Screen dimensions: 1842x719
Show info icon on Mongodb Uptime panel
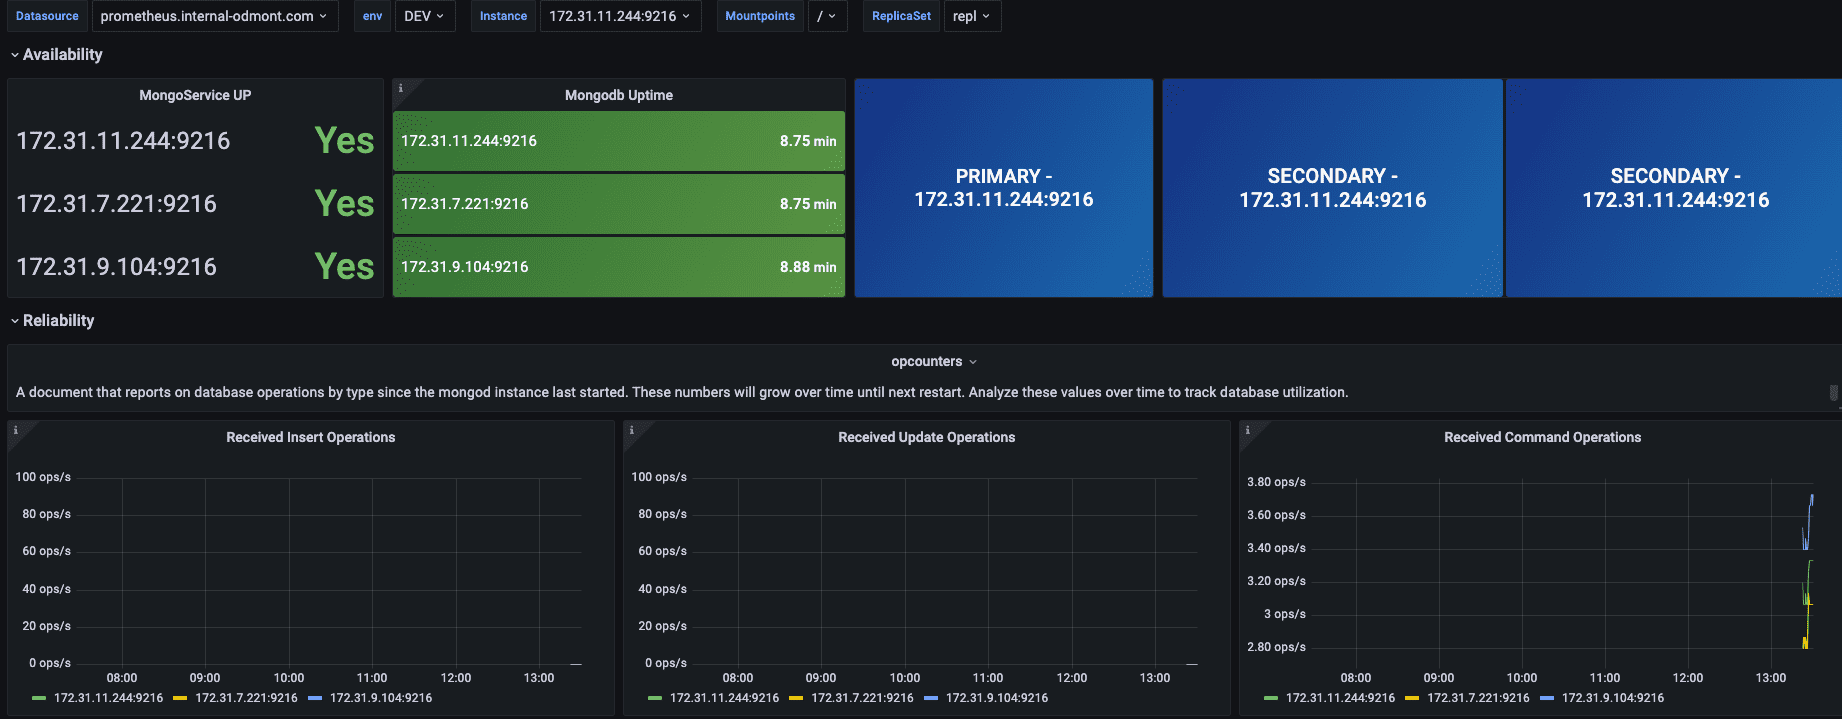click(401, 88)
